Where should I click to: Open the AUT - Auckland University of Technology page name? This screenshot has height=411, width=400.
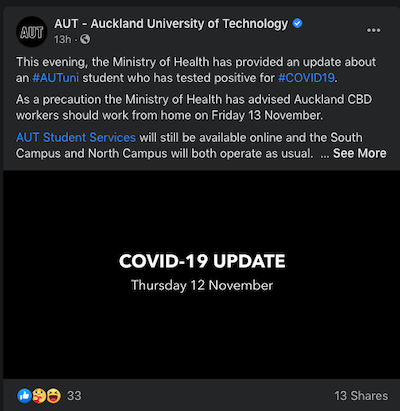coord(171,24)
